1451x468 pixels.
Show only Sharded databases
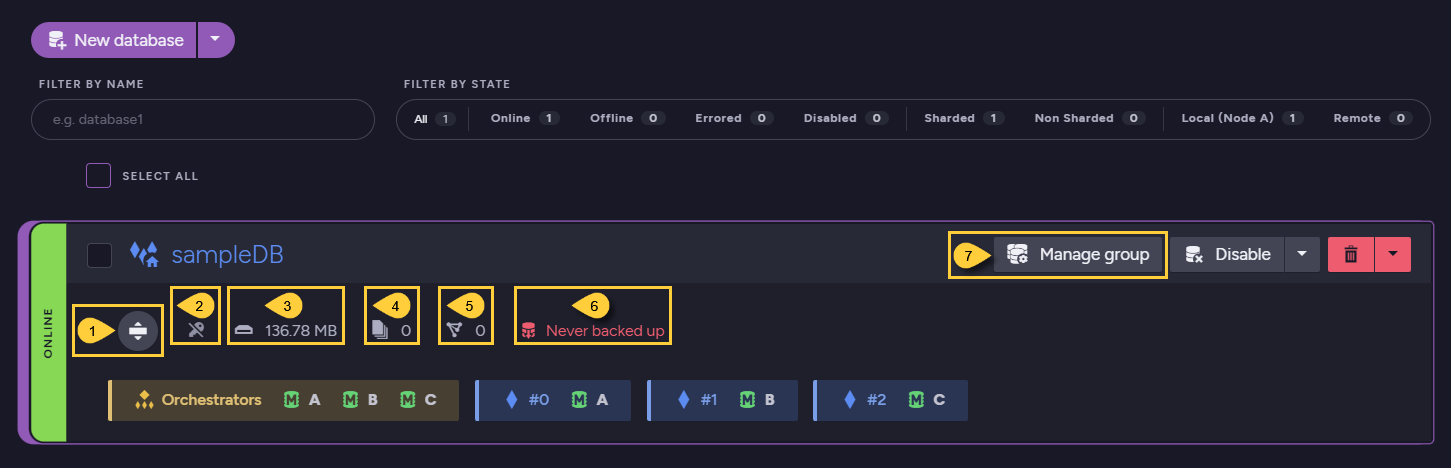click(964, 118)
